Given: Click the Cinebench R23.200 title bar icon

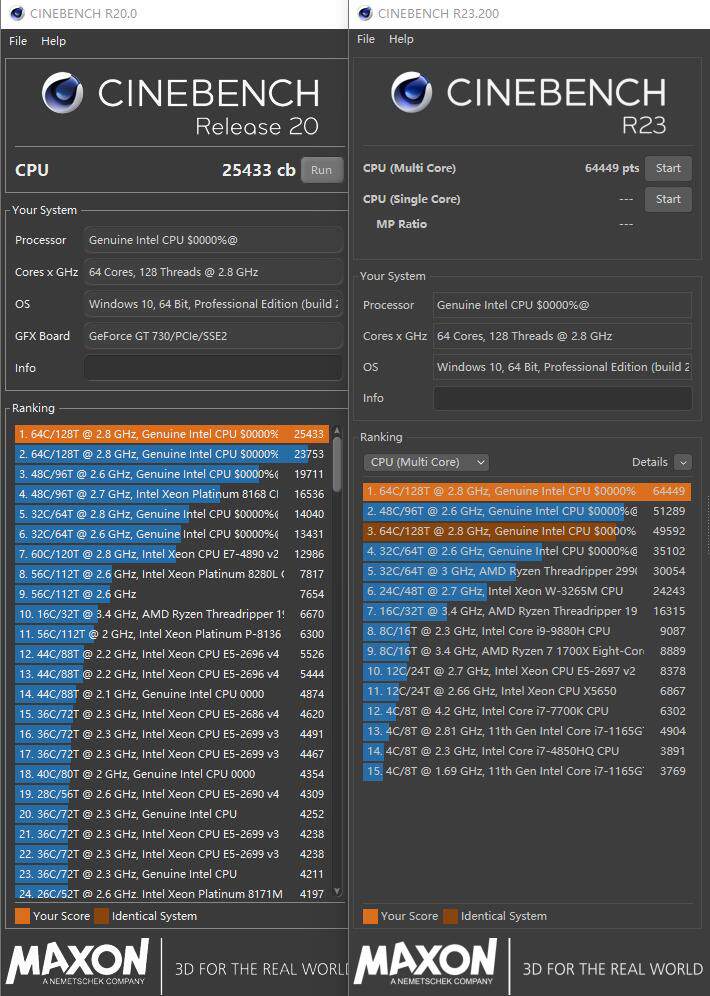Looking at the screenshot, I should tap(365, 13).
